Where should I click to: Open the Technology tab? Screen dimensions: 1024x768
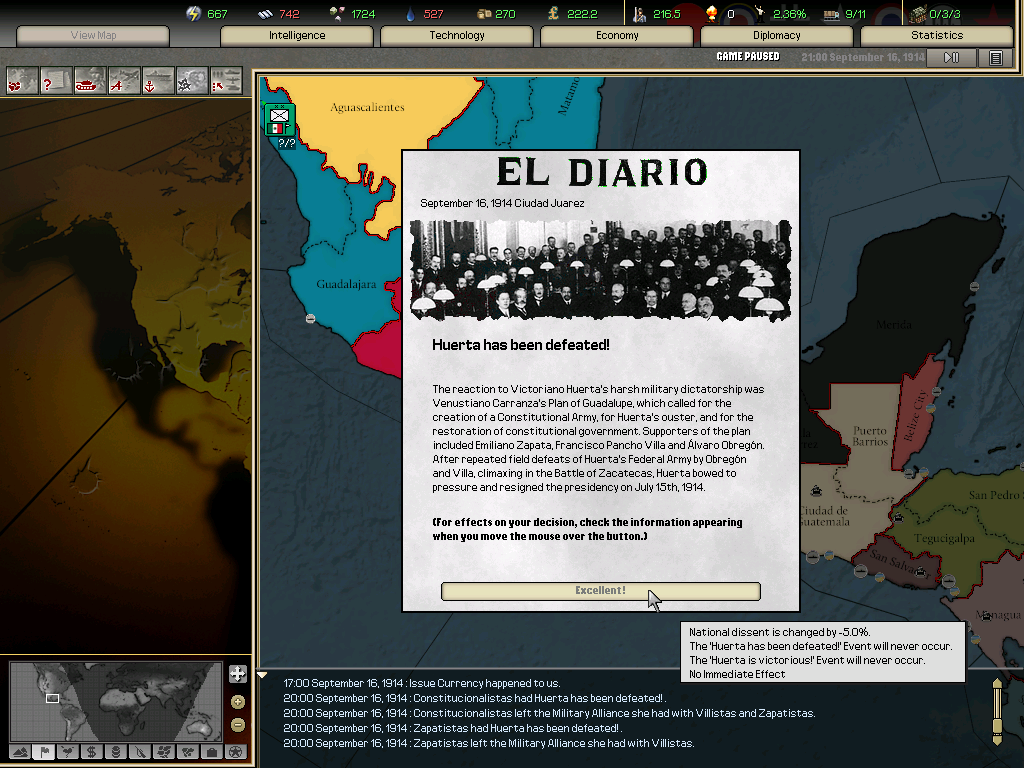point(457,35)
